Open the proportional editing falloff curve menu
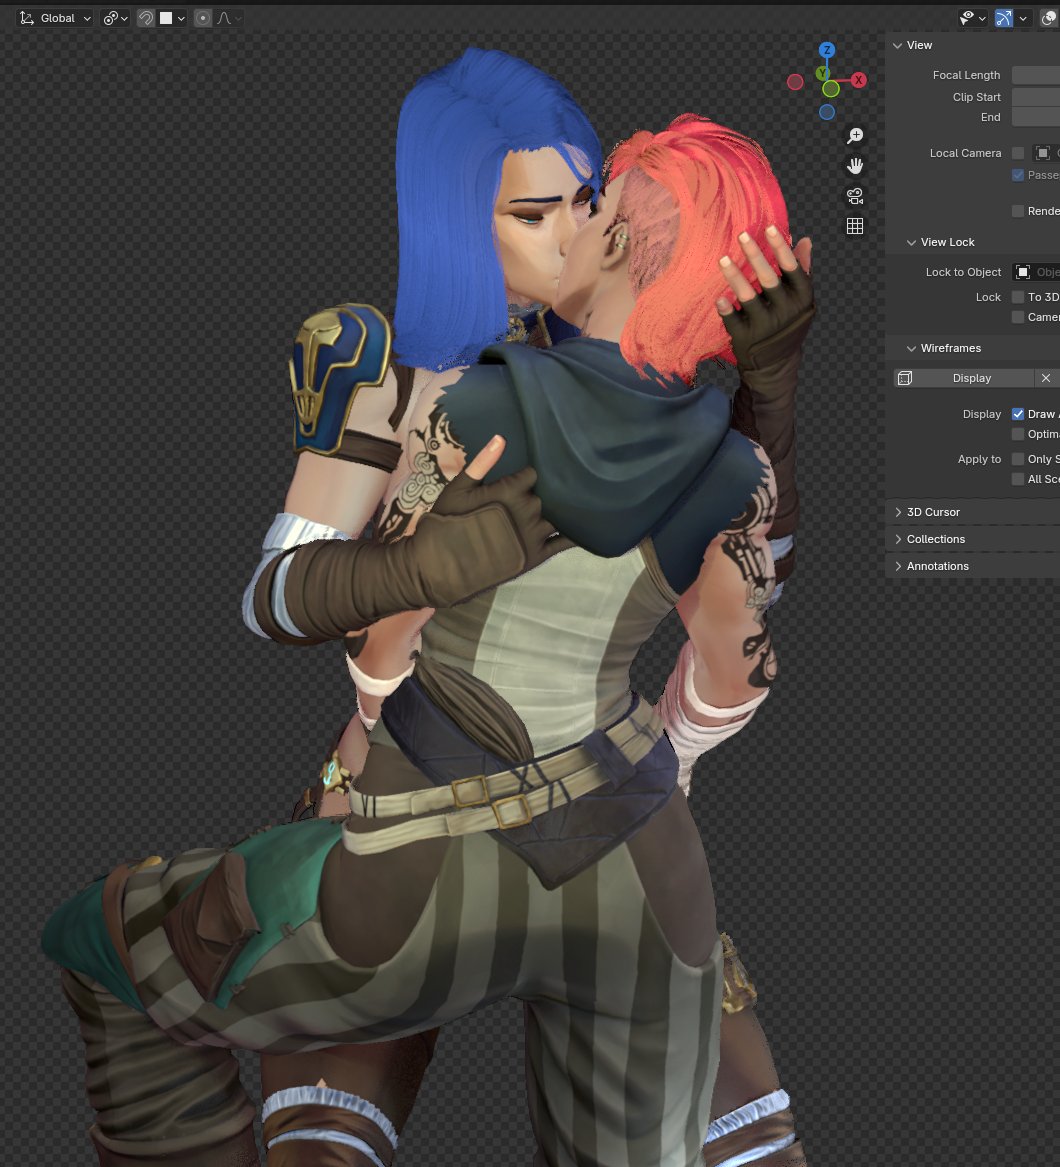 click(229, 18)
